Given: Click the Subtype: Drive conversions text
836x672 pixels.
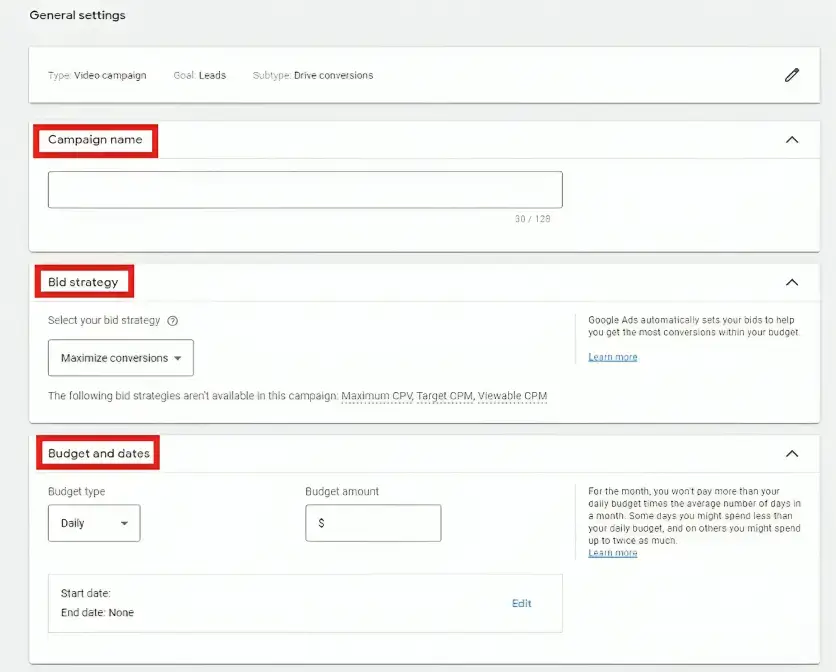Looking at the screenshot, I should (x=313, y=75).
